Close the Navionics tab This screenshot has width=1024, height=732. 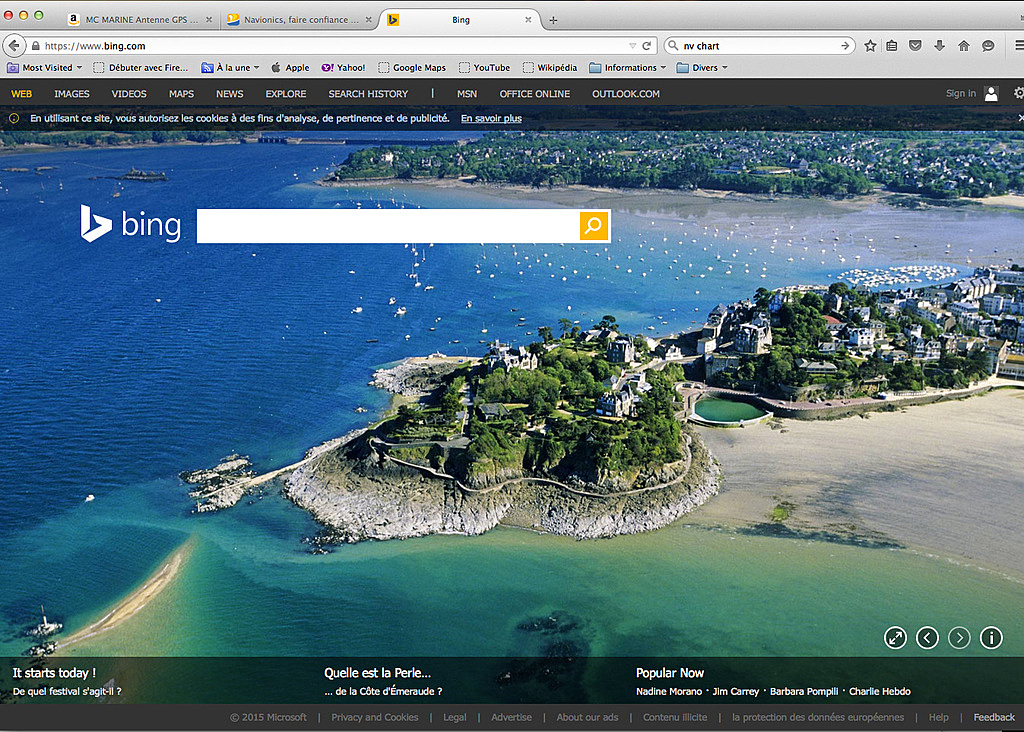[x=368, y=20]
